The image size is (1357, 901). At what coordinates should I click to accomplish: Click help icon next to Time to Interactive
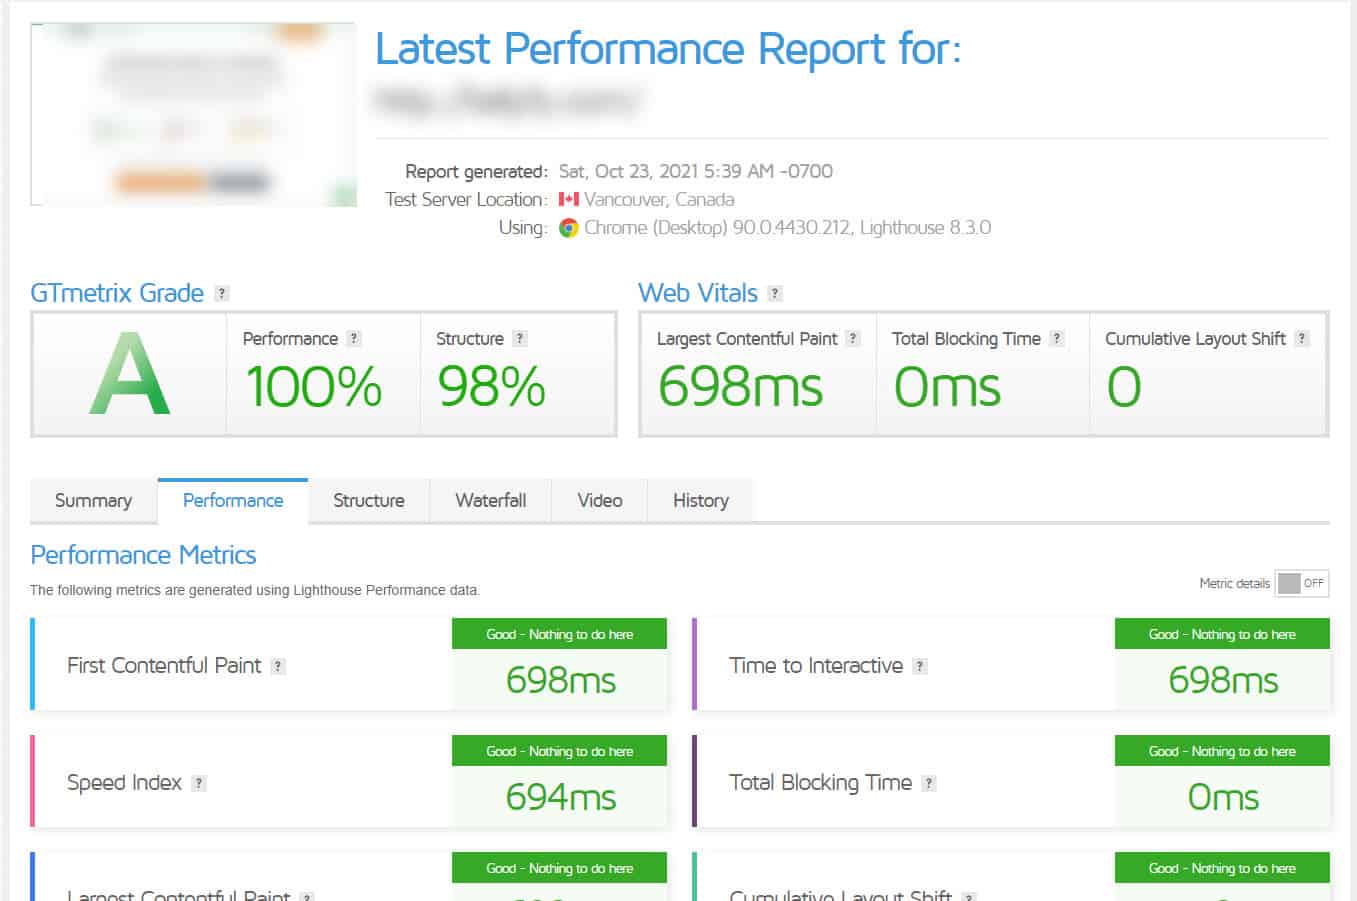[920, 666]
